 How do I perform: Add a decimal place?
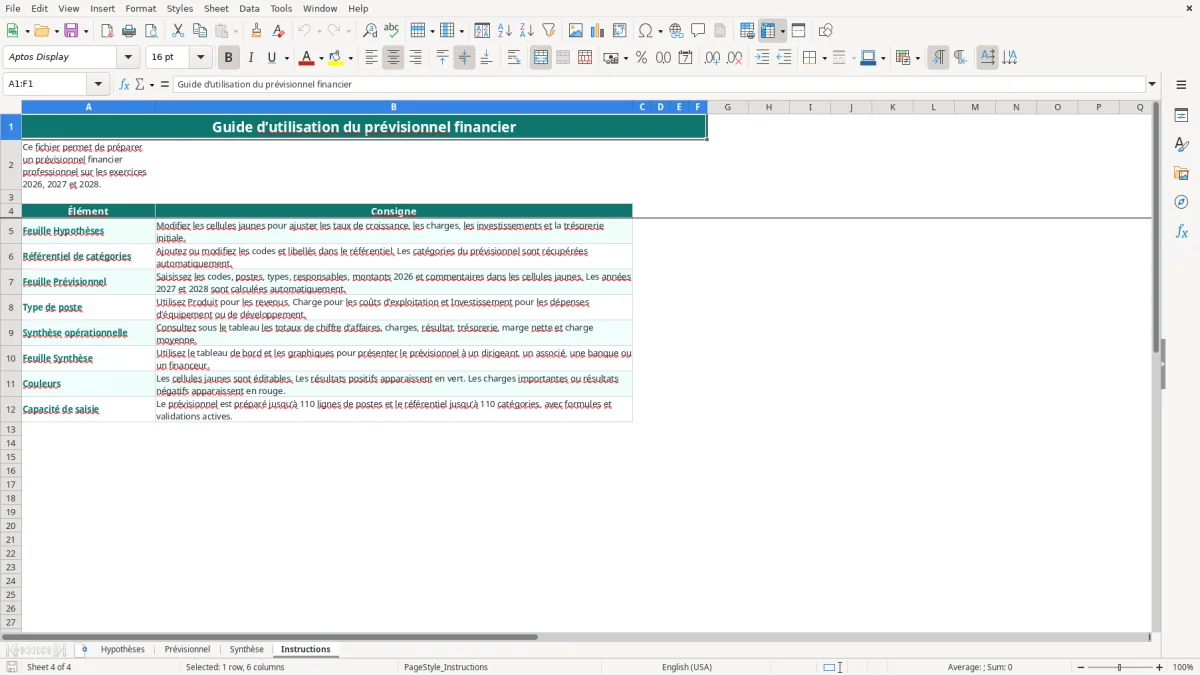(x=712, y=58)
